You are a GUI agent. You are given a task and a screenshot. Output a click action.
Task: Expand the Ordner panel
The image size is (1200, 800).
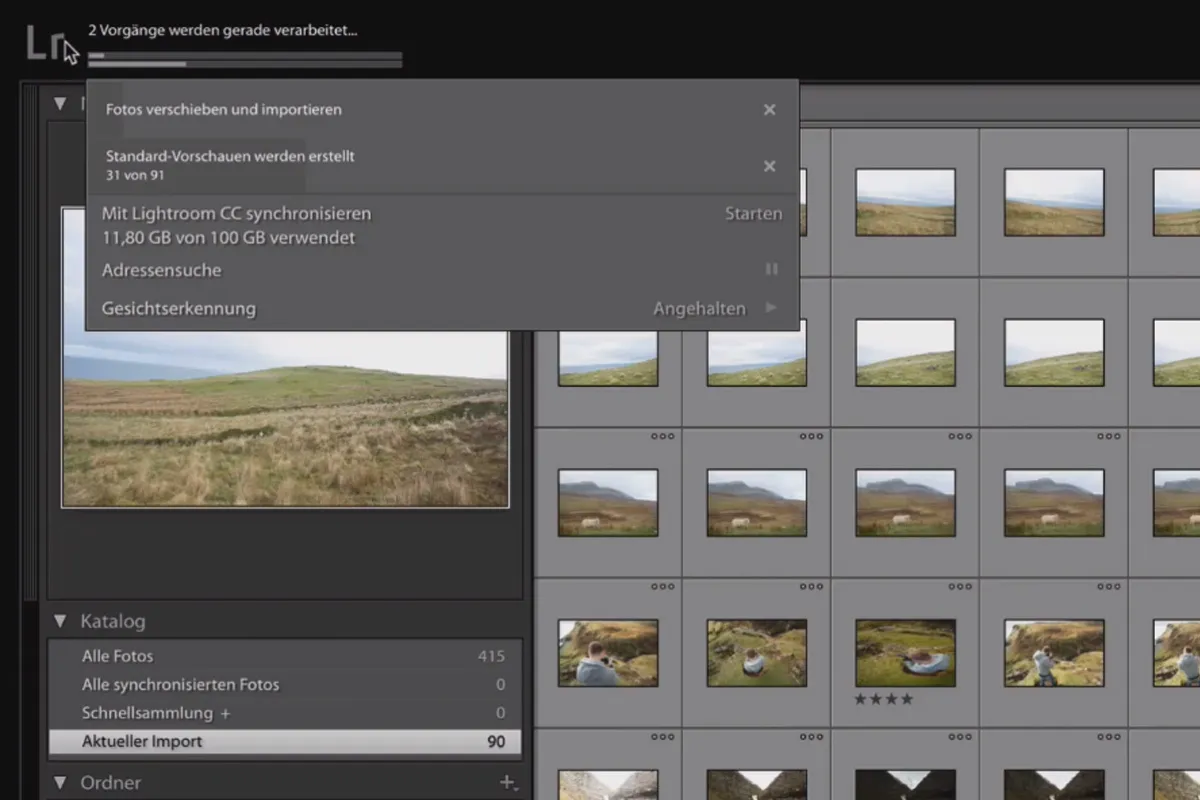(x=60, y=783)
